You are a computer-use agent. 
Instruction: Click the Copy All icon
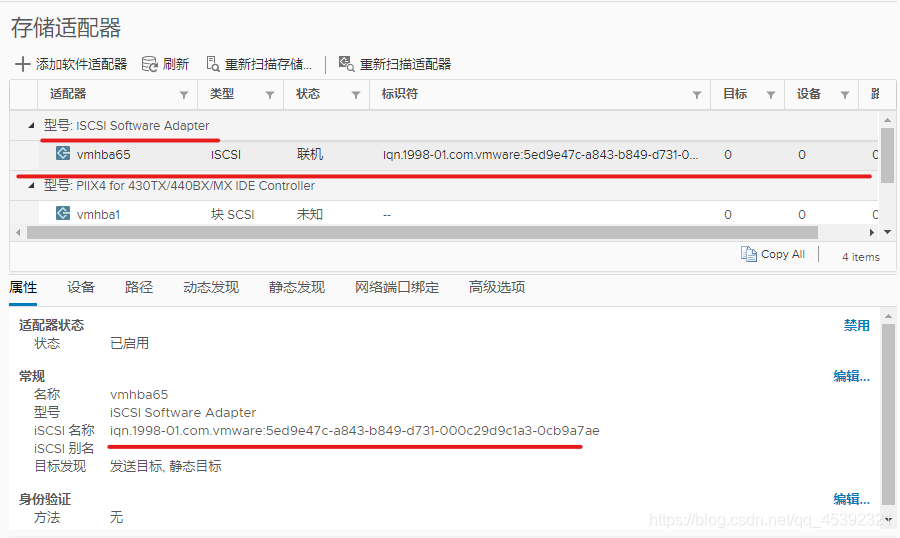click(x=748, y=254)
